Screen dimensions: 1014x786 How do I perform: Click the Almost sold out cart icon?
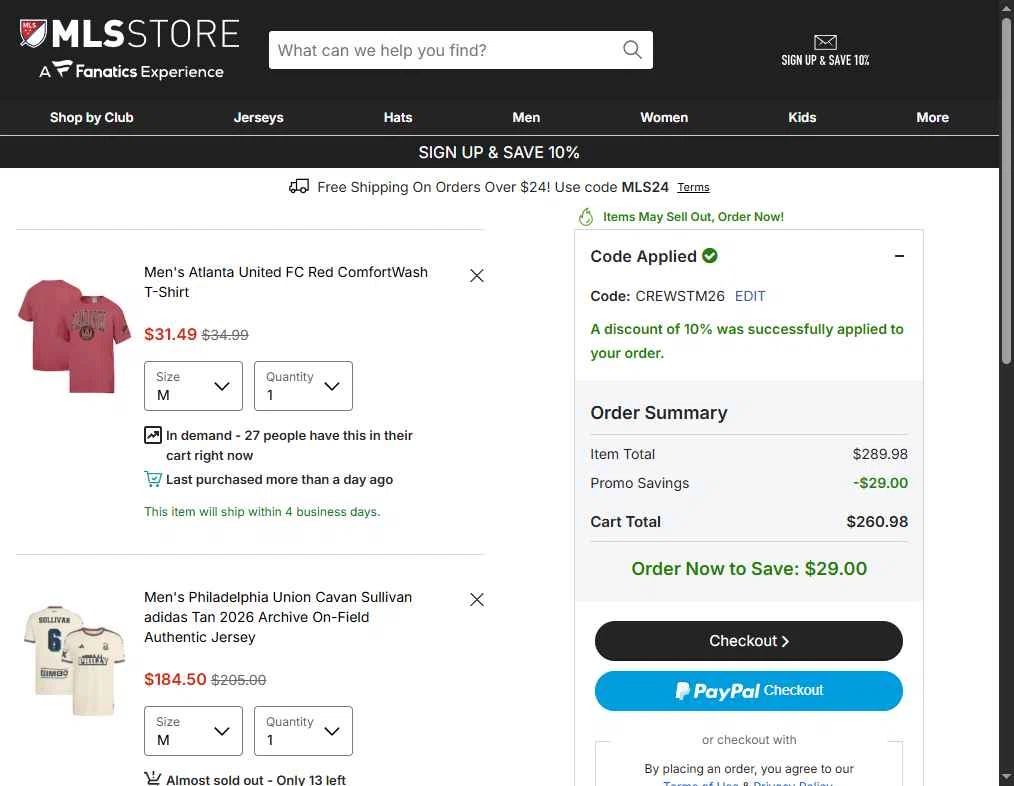(153, 779)
